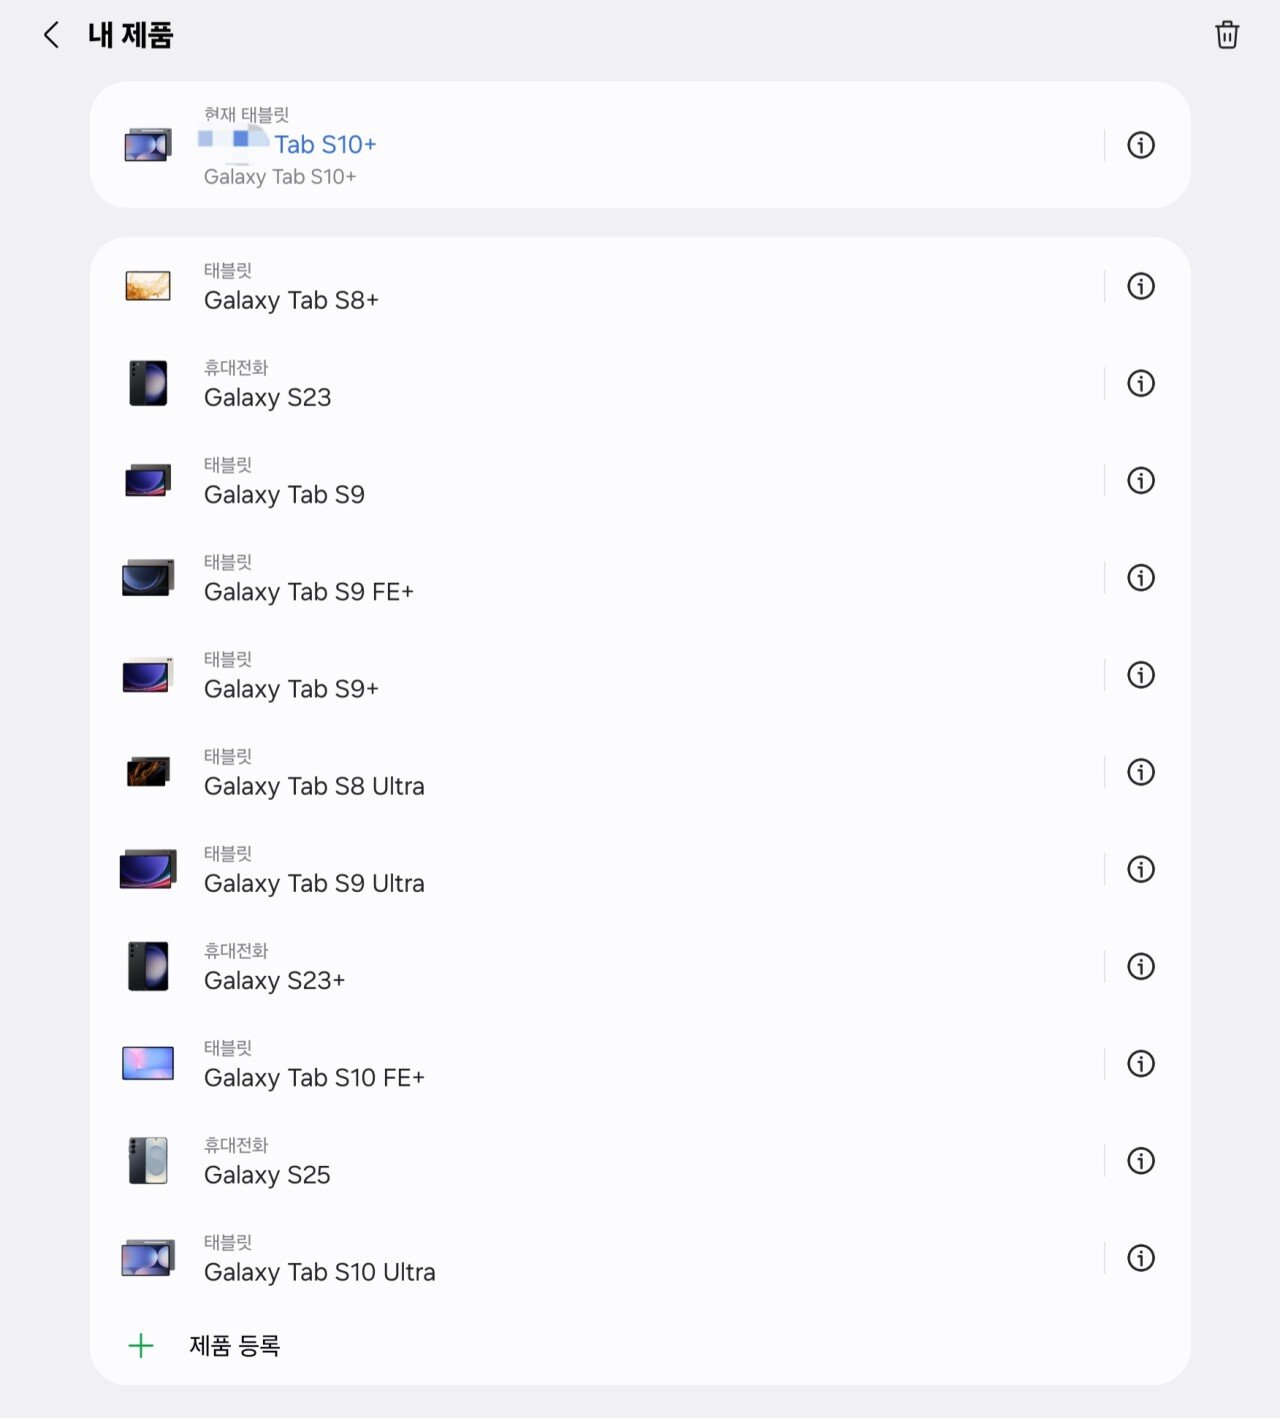Open Galaxy Tab S10 FE+ entry
1280x1418 pixels.
(x=595, y=1064)
